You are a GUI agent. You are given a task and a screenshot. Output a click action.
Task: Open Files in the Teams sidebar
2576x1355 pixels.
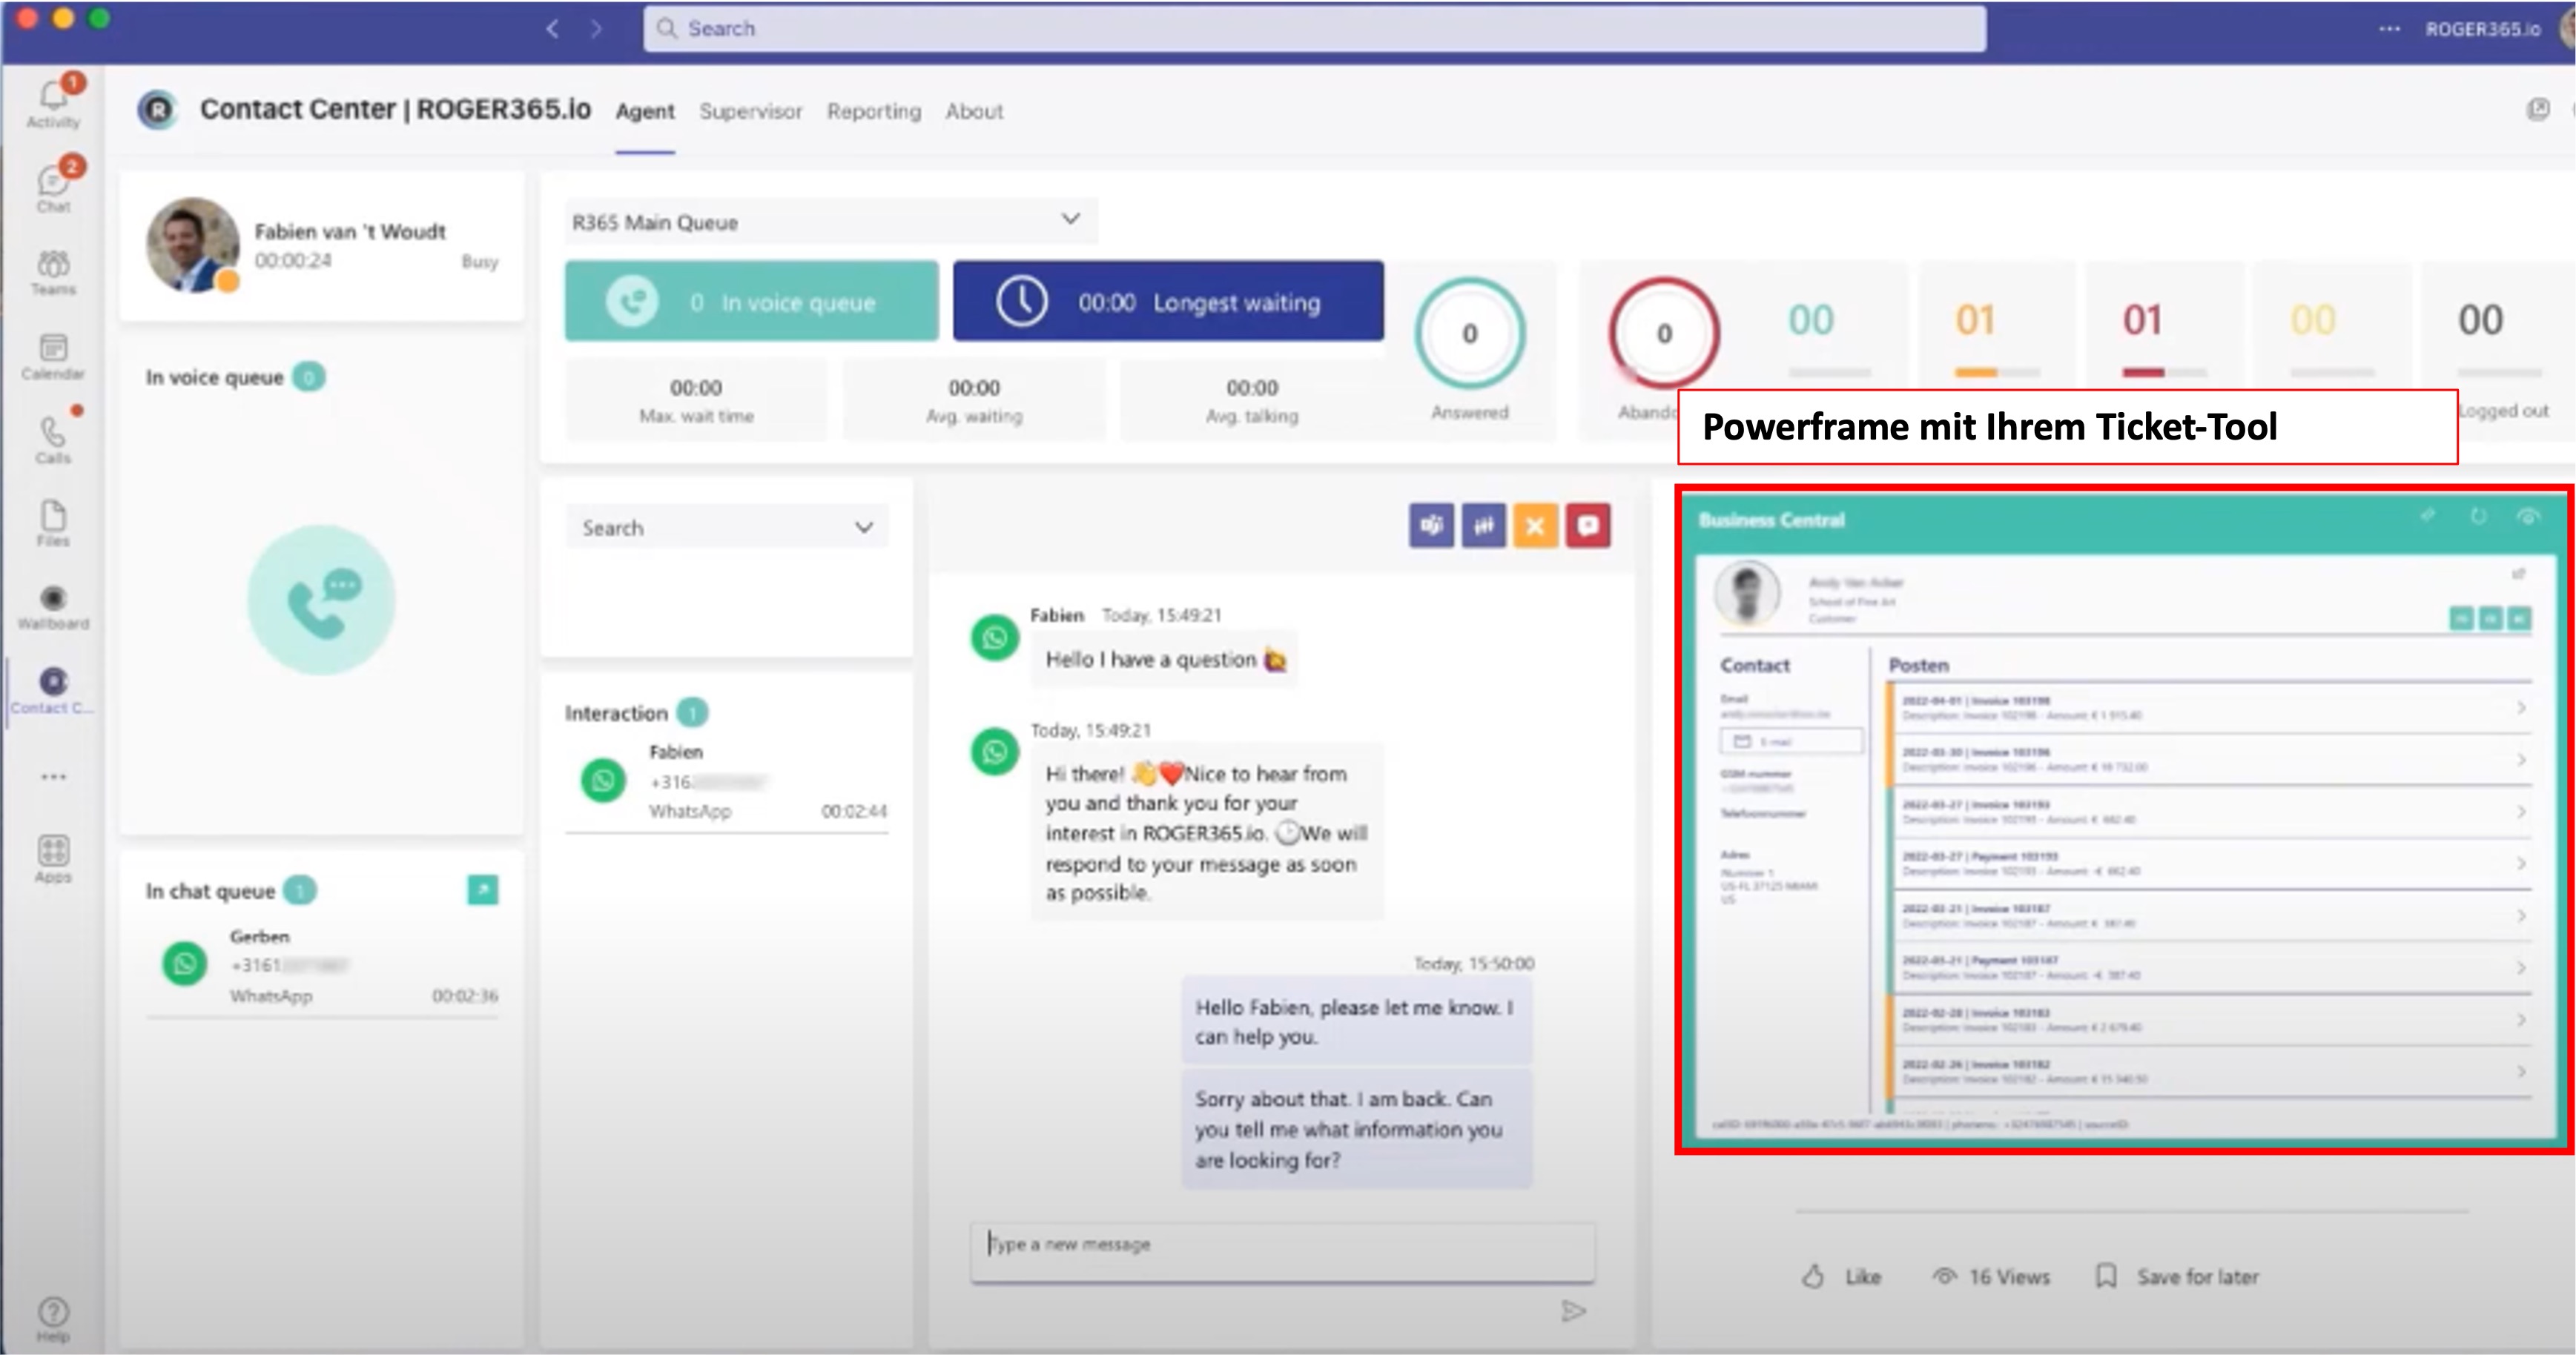(53, 524)
